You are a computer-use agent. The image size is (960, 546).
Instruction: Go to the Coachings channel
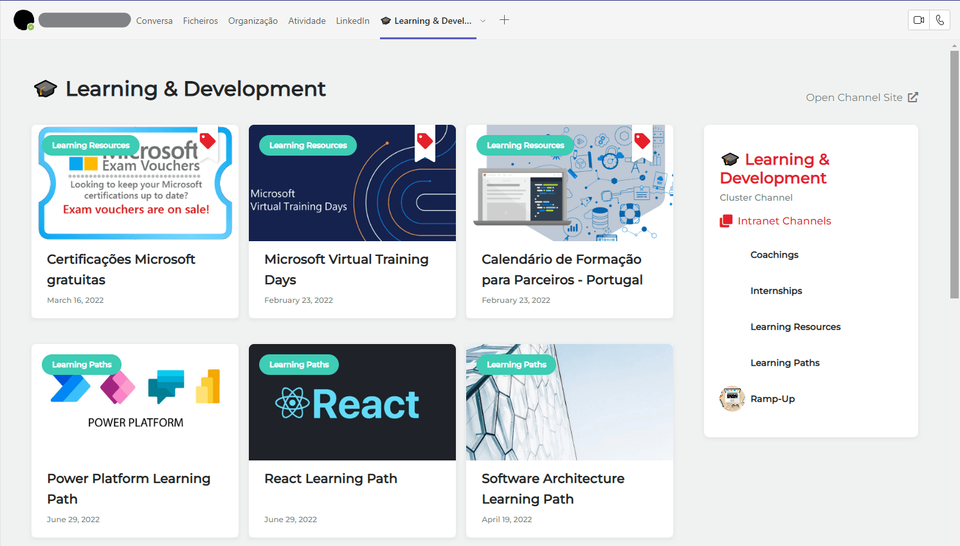click(x=774, y=255)
